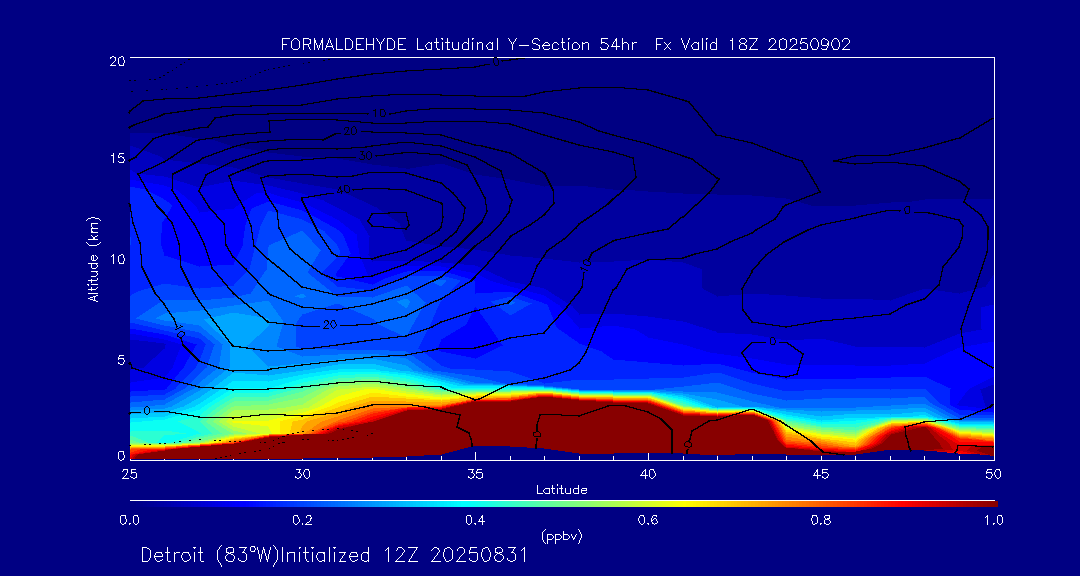The height and width of the screenshot is (576, 1080).
Task: Click colorbar scale label 0.0
Action: 129,520
